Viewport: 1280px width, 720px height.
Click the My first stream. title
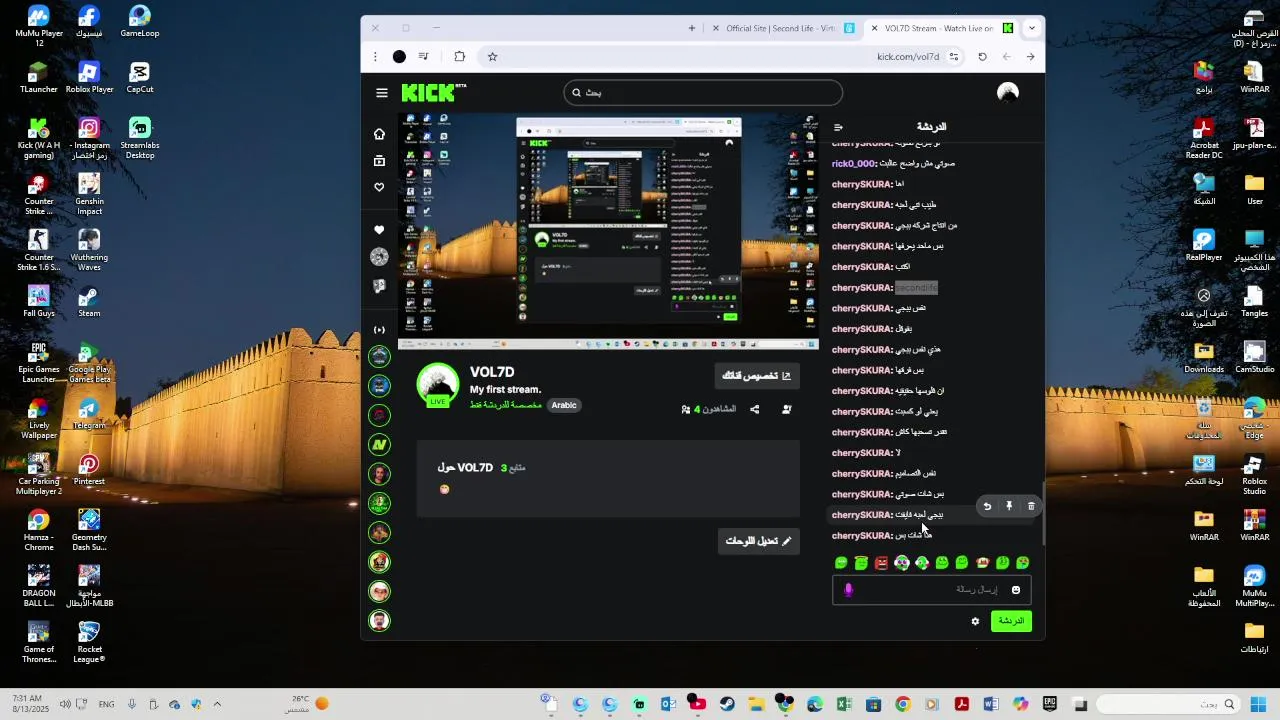coord(505,390)
